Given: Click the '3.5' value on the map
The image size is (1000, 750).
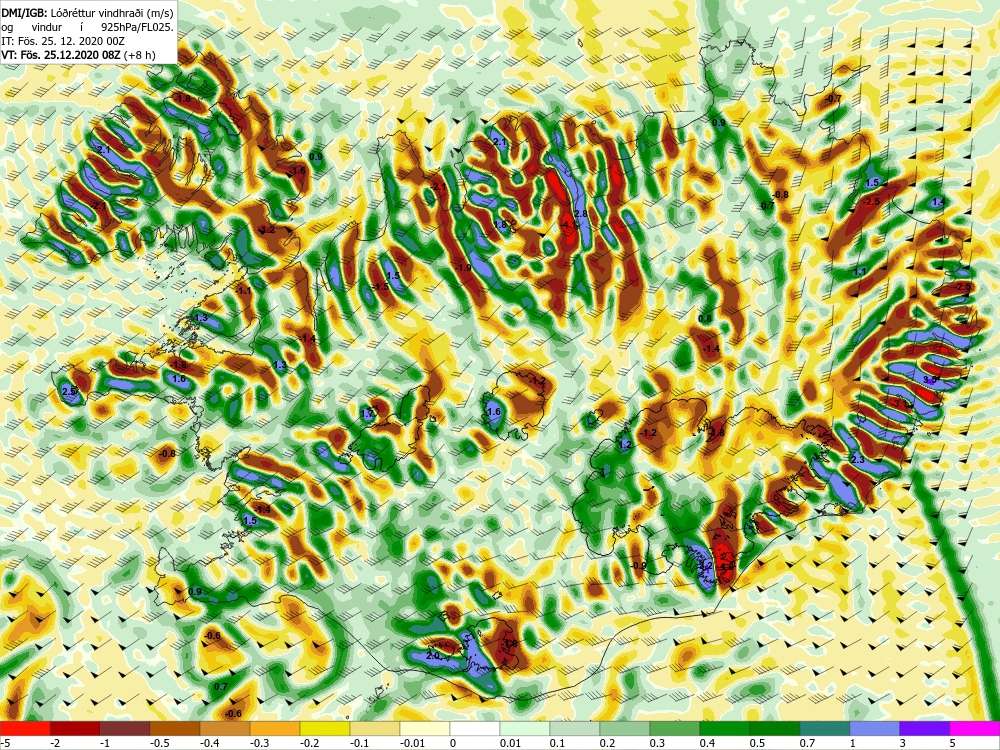Looking at the screenshot, I should [x=930, y=379].
